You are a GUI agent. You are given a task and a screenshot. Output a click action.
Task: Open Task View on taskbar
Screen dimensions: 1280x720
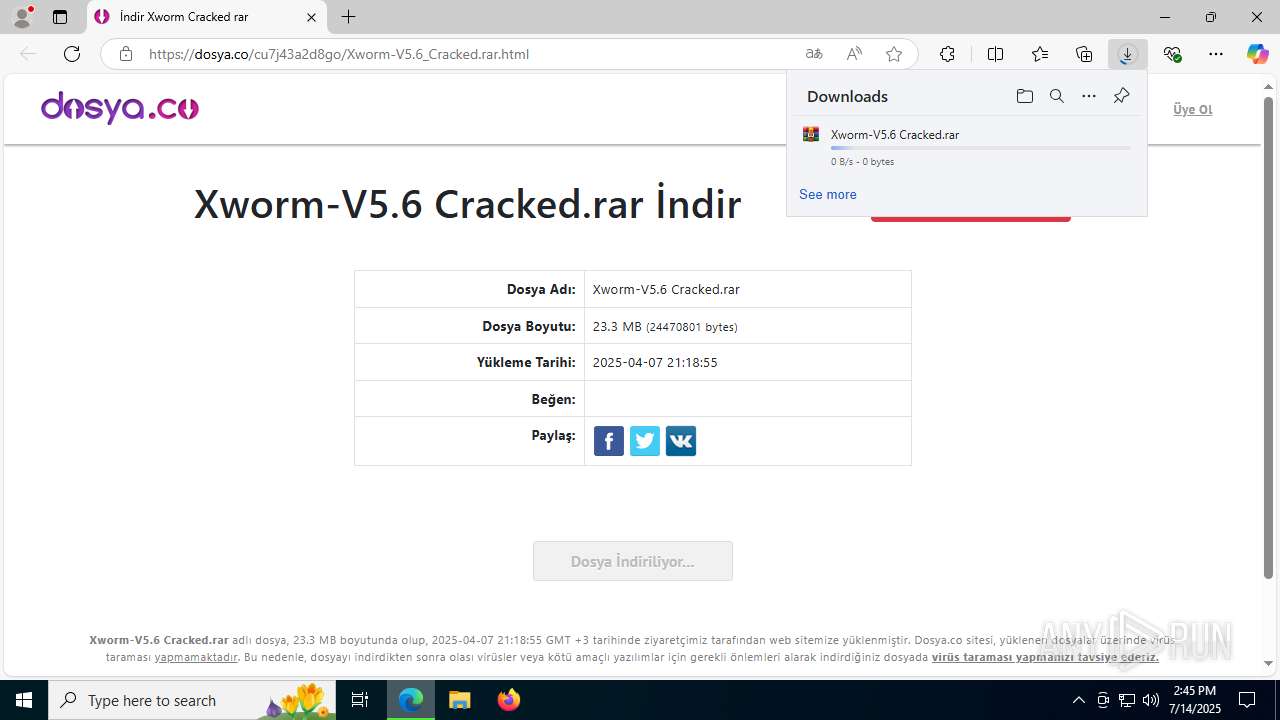pos(361,700)
